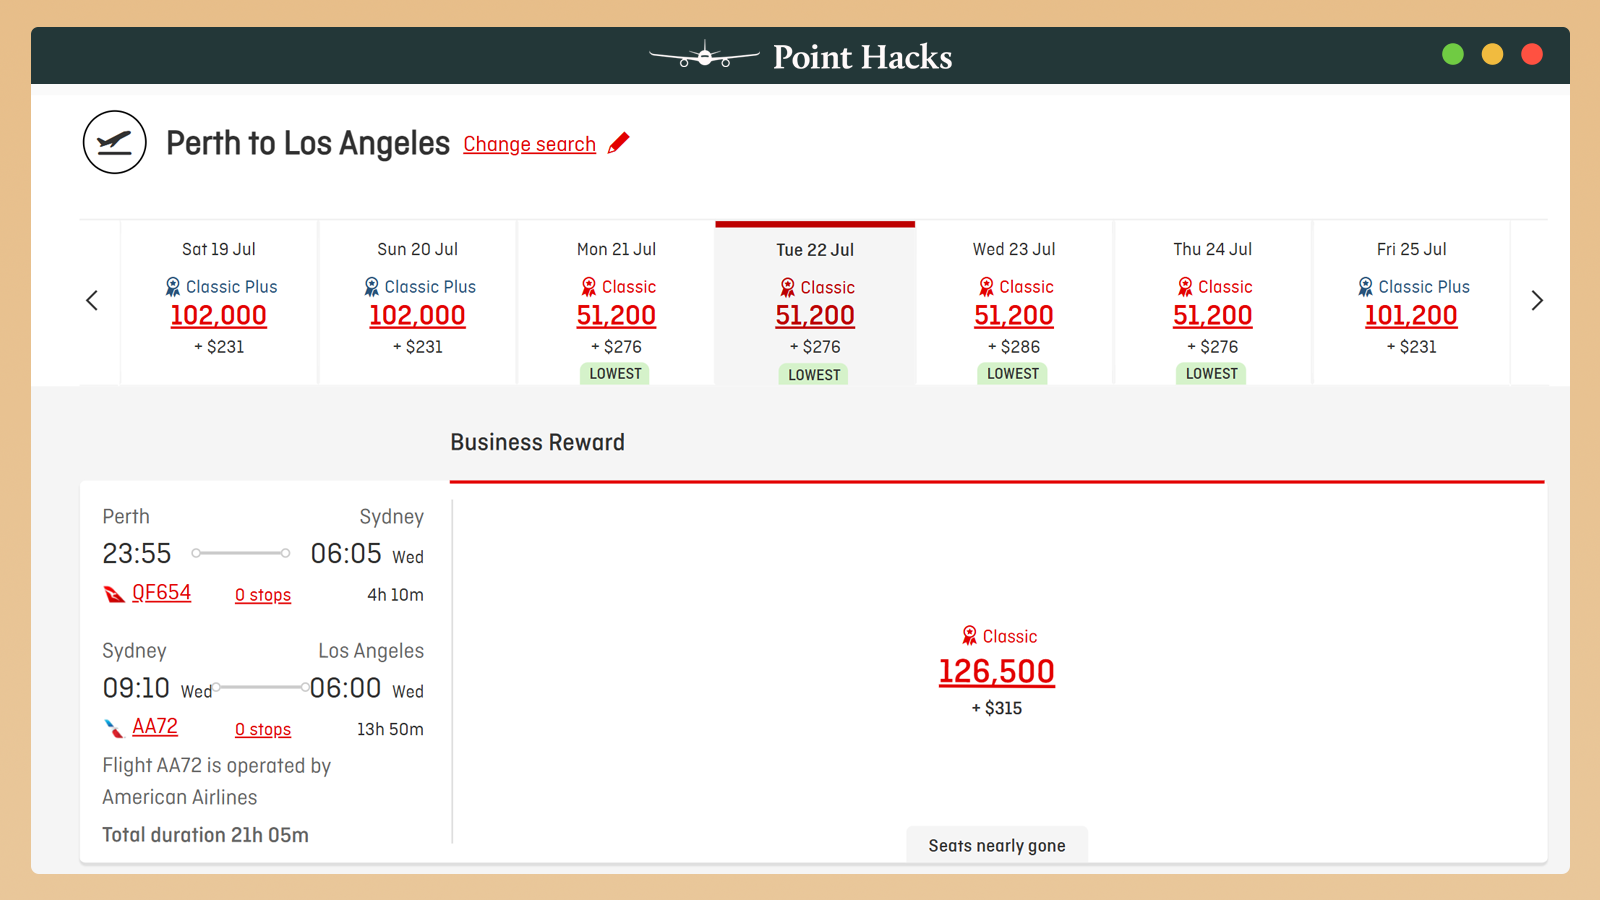Click Classic ribbon icon on Mon 21 Jul
Viewport: 1600px width, 900px height.
pos(589,287)
